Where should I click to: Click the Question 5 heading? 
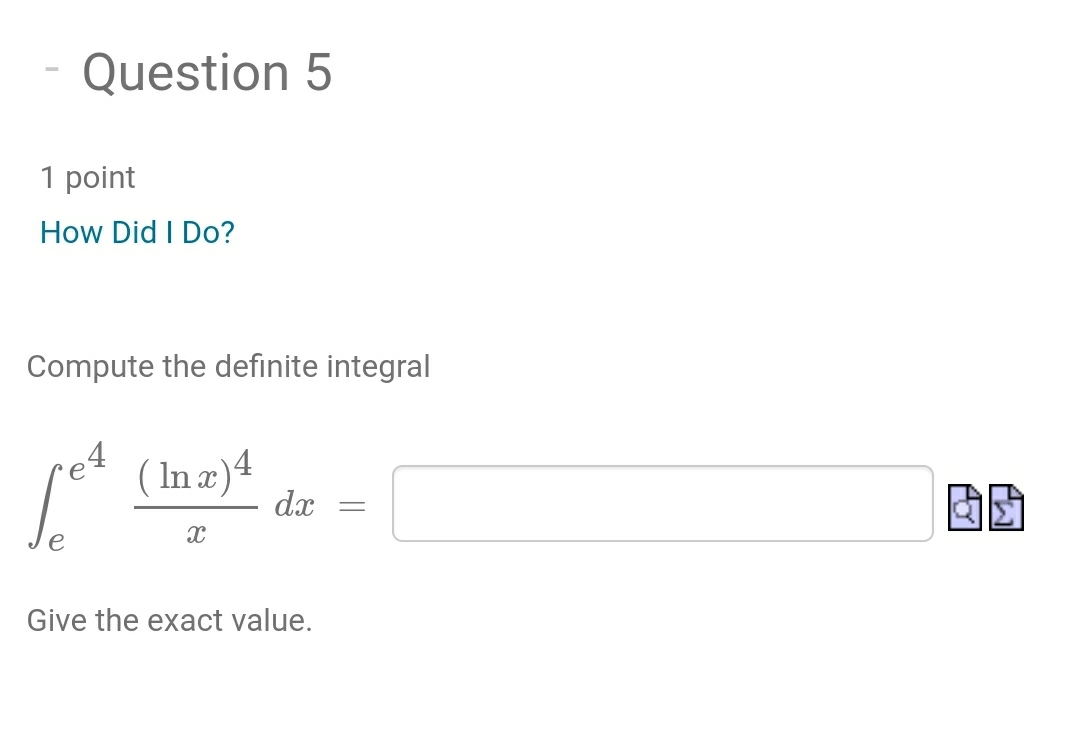[x=208, y=72]
